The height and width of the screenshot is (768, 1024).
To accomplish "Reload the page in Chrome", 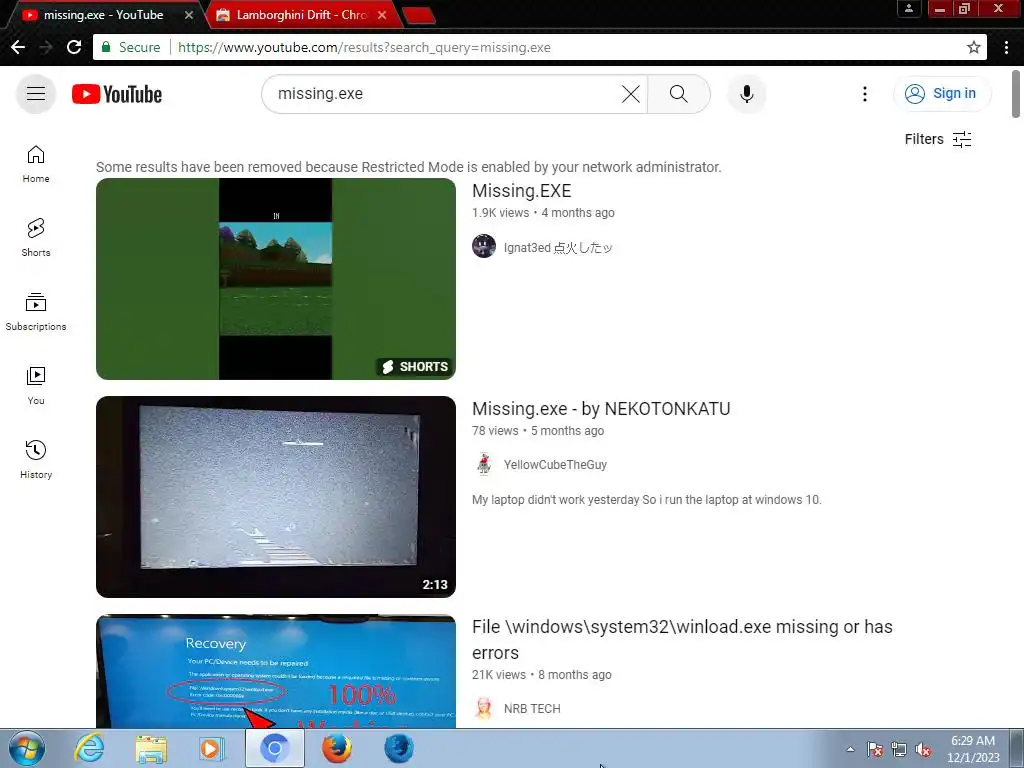I will click(74, 47).
